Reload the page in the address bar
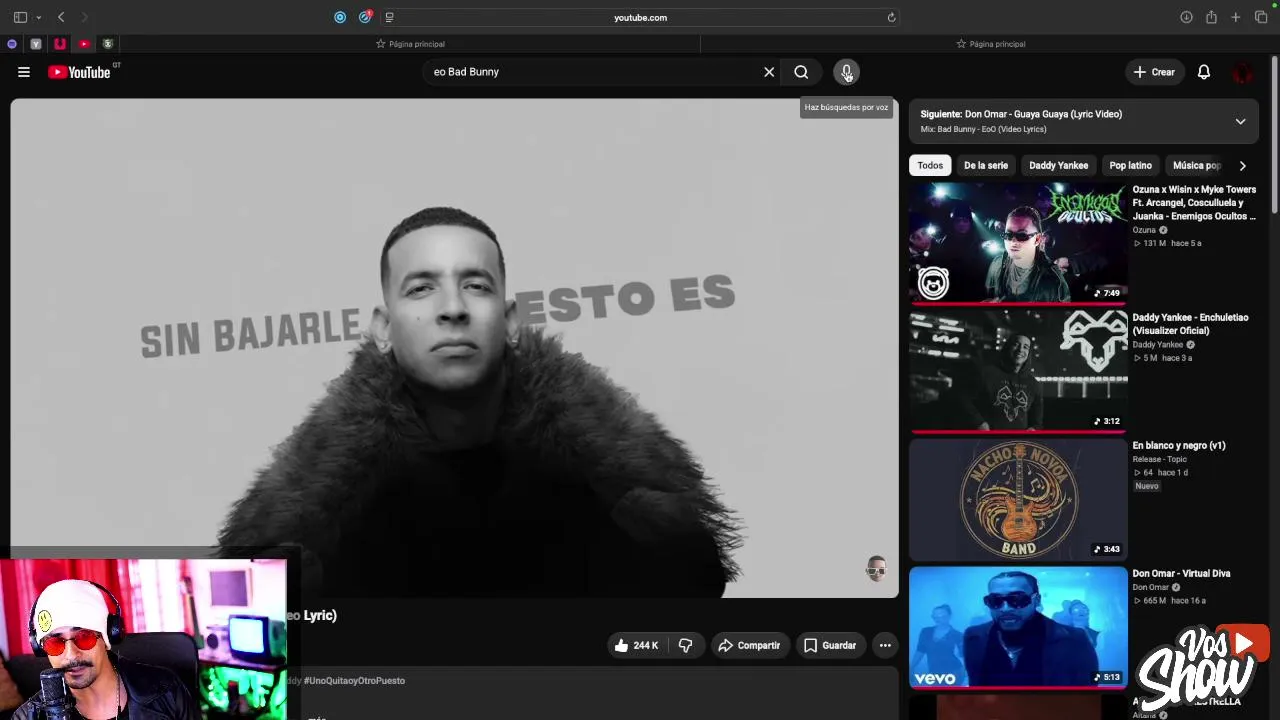 (x=891, y=17)
